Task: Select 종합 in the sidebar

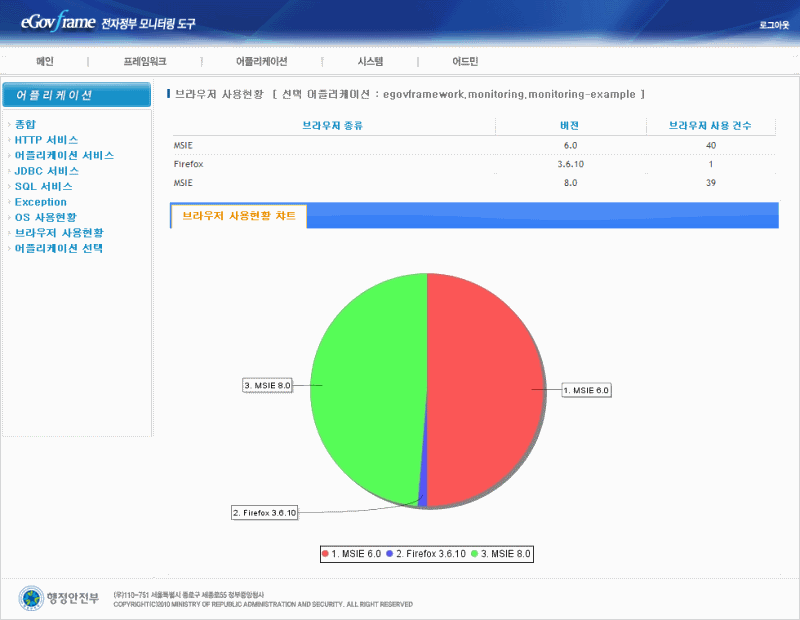Action: tap(25, 125)
